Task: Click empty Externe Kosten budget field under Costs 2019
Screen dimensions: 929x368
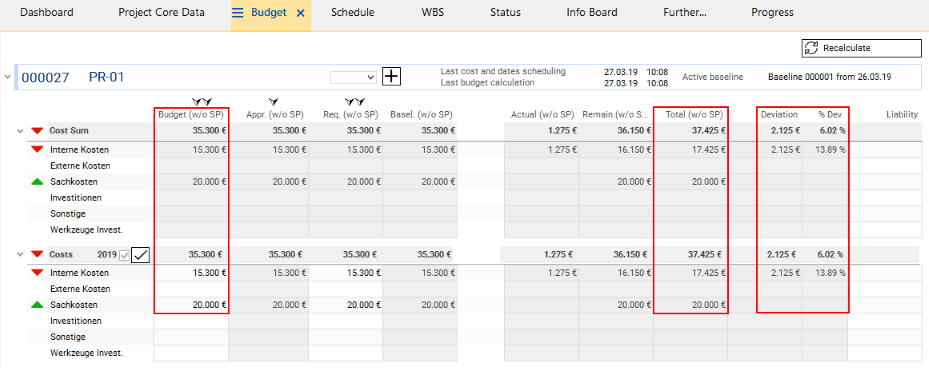Action: point(191,289)
